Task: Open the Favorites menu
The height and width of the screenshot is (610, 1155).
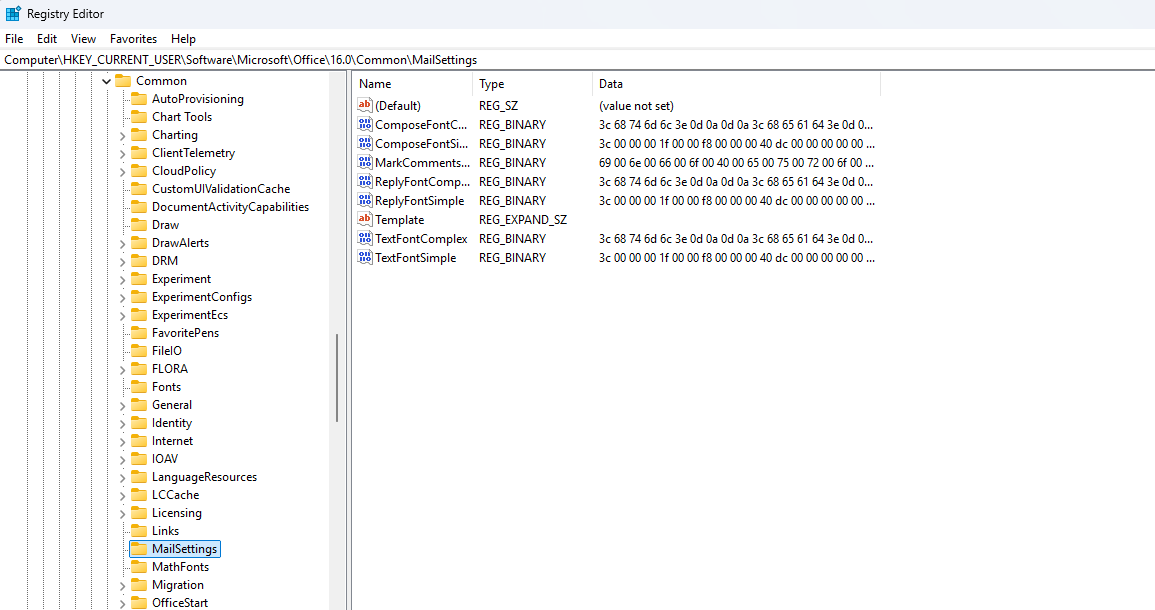Action: click(133, 39)
